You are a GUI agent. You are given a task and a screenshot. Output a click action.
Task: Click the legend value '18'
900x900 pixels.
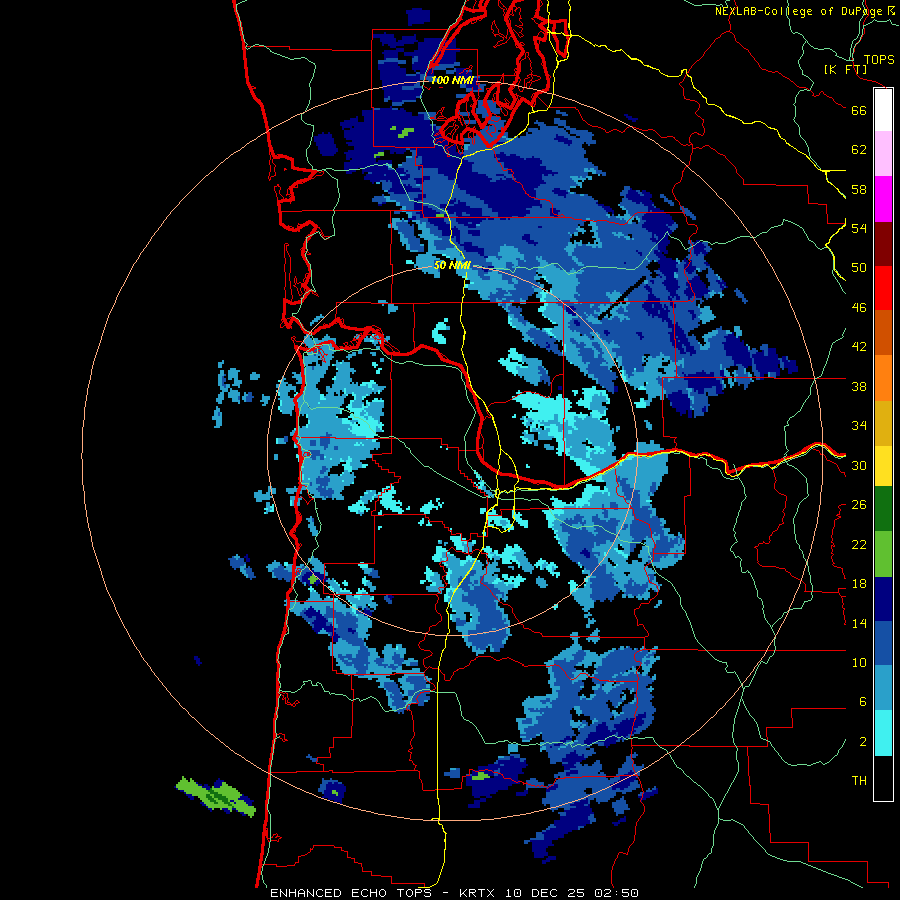tap(859, 584)
